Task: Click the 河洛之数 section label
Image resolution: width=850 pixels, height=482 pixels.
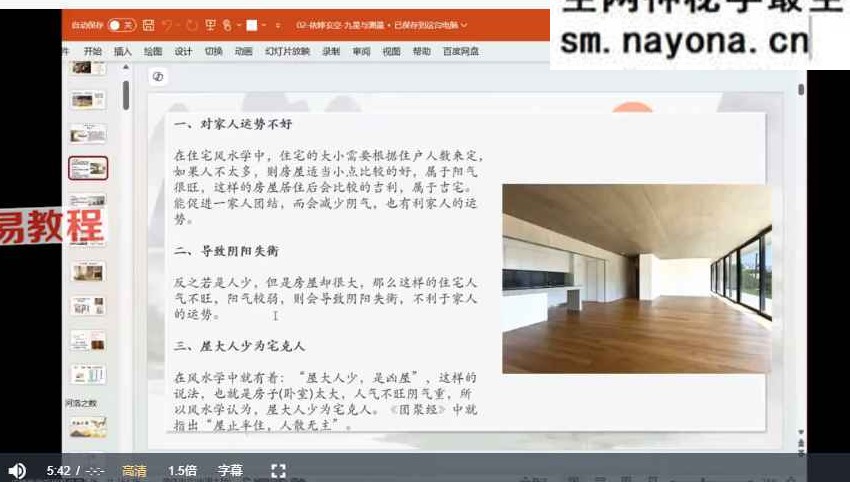Action: 81,403
